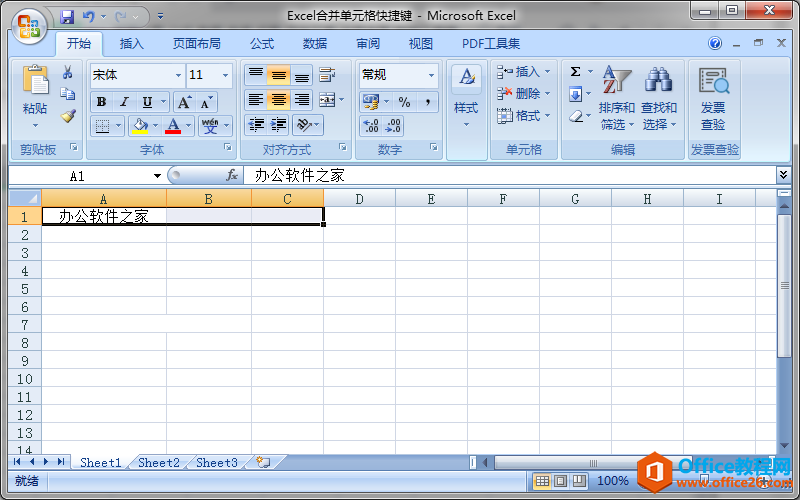Customize Quick Access Toolbar dropdown
Viewport: 800px width, 500px height.
point(160,16)
